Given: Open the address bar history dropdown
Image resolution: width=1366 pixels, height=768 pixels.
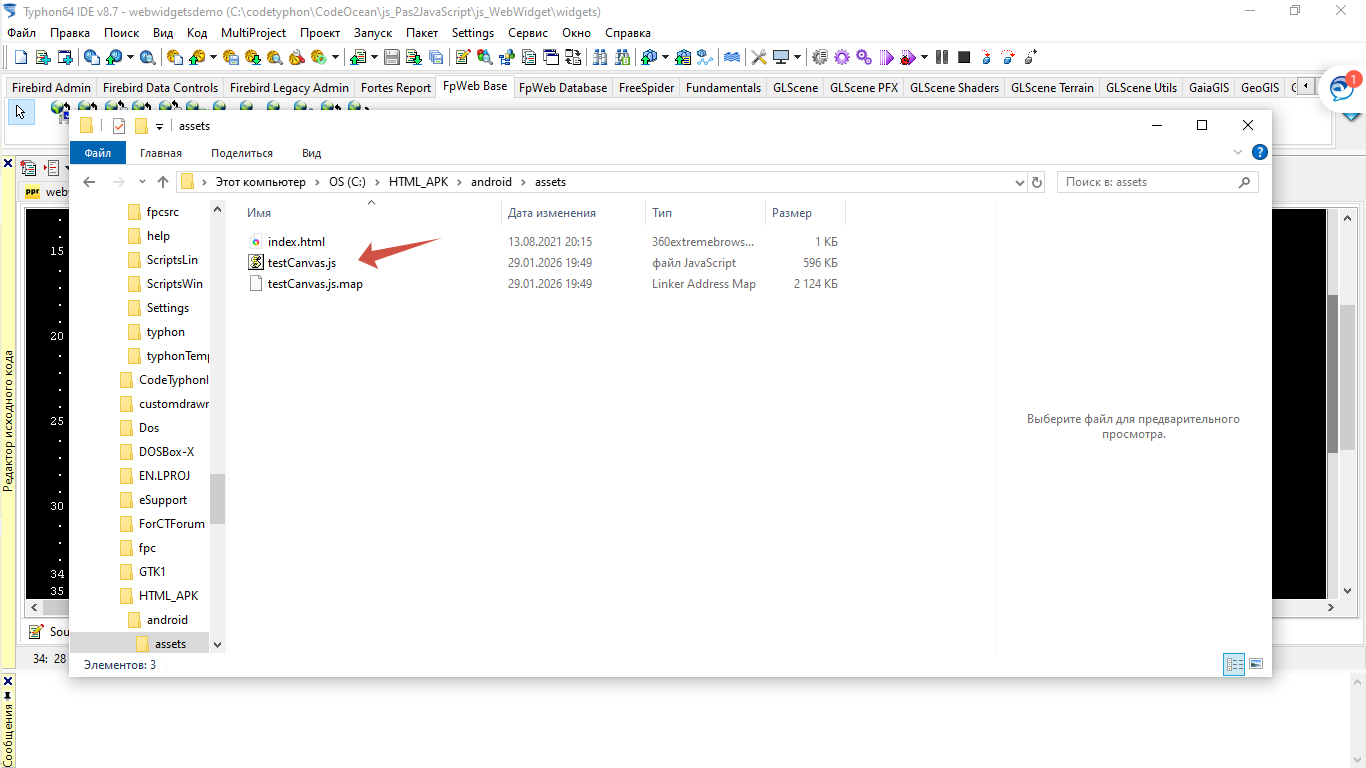Looking at the screenshot, I should (1020, 182).
